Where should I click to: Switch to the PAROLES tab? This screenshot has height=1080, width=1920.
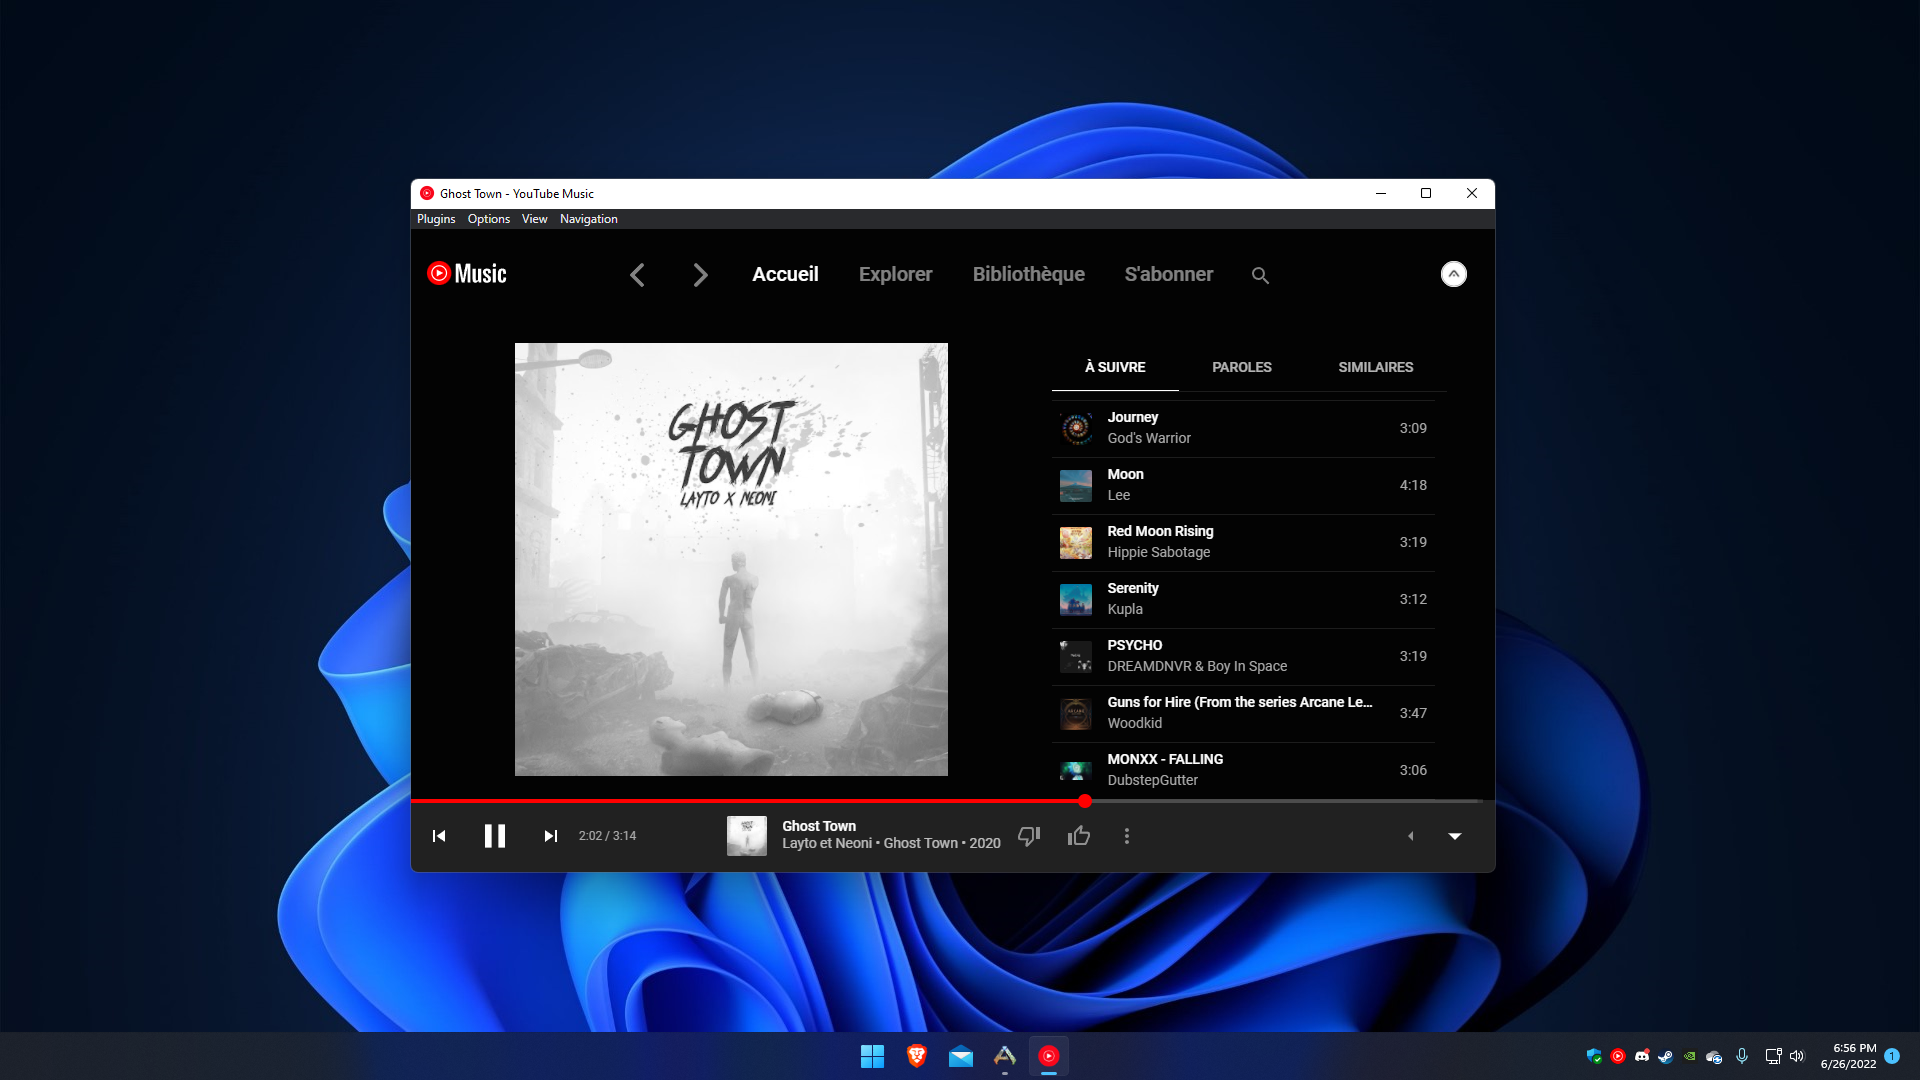coord(1241,367)
